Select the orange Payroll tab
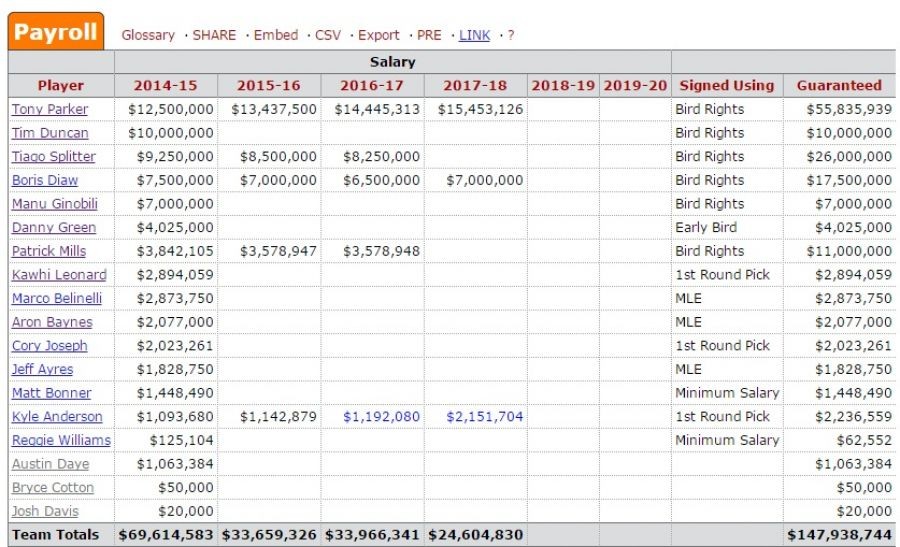 [56, 32]
